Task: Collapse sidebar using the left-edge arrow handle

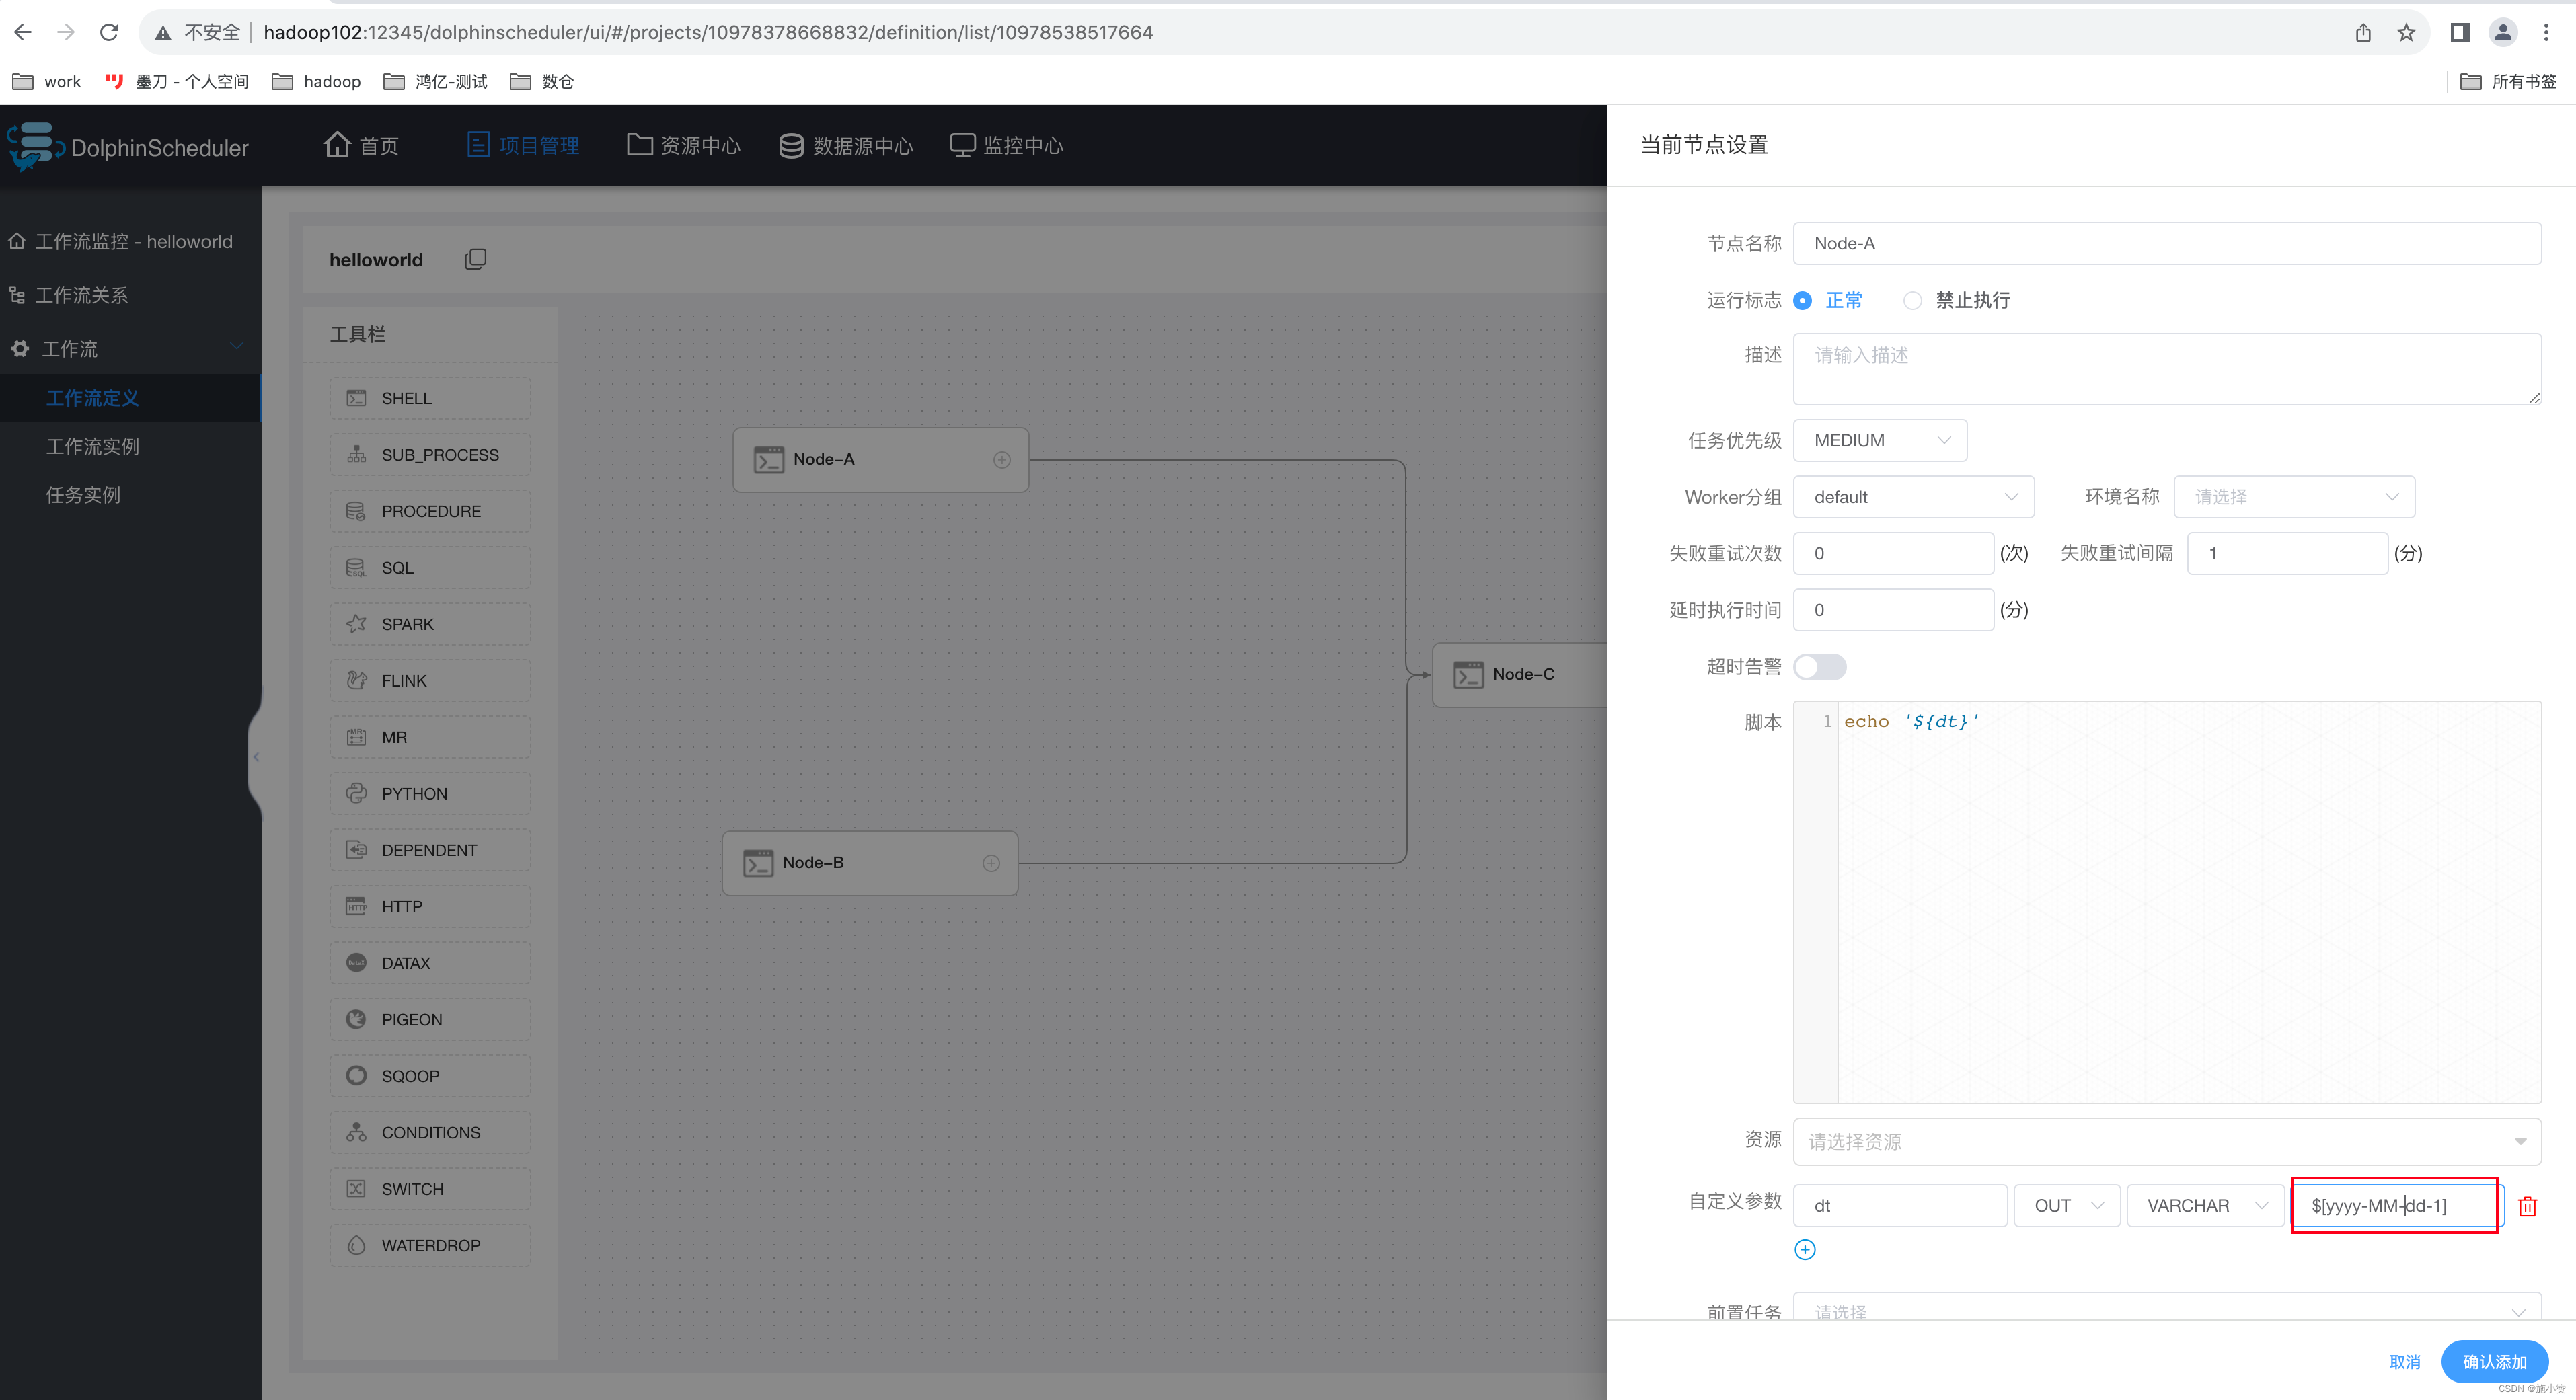Action: tap(256, 757)
